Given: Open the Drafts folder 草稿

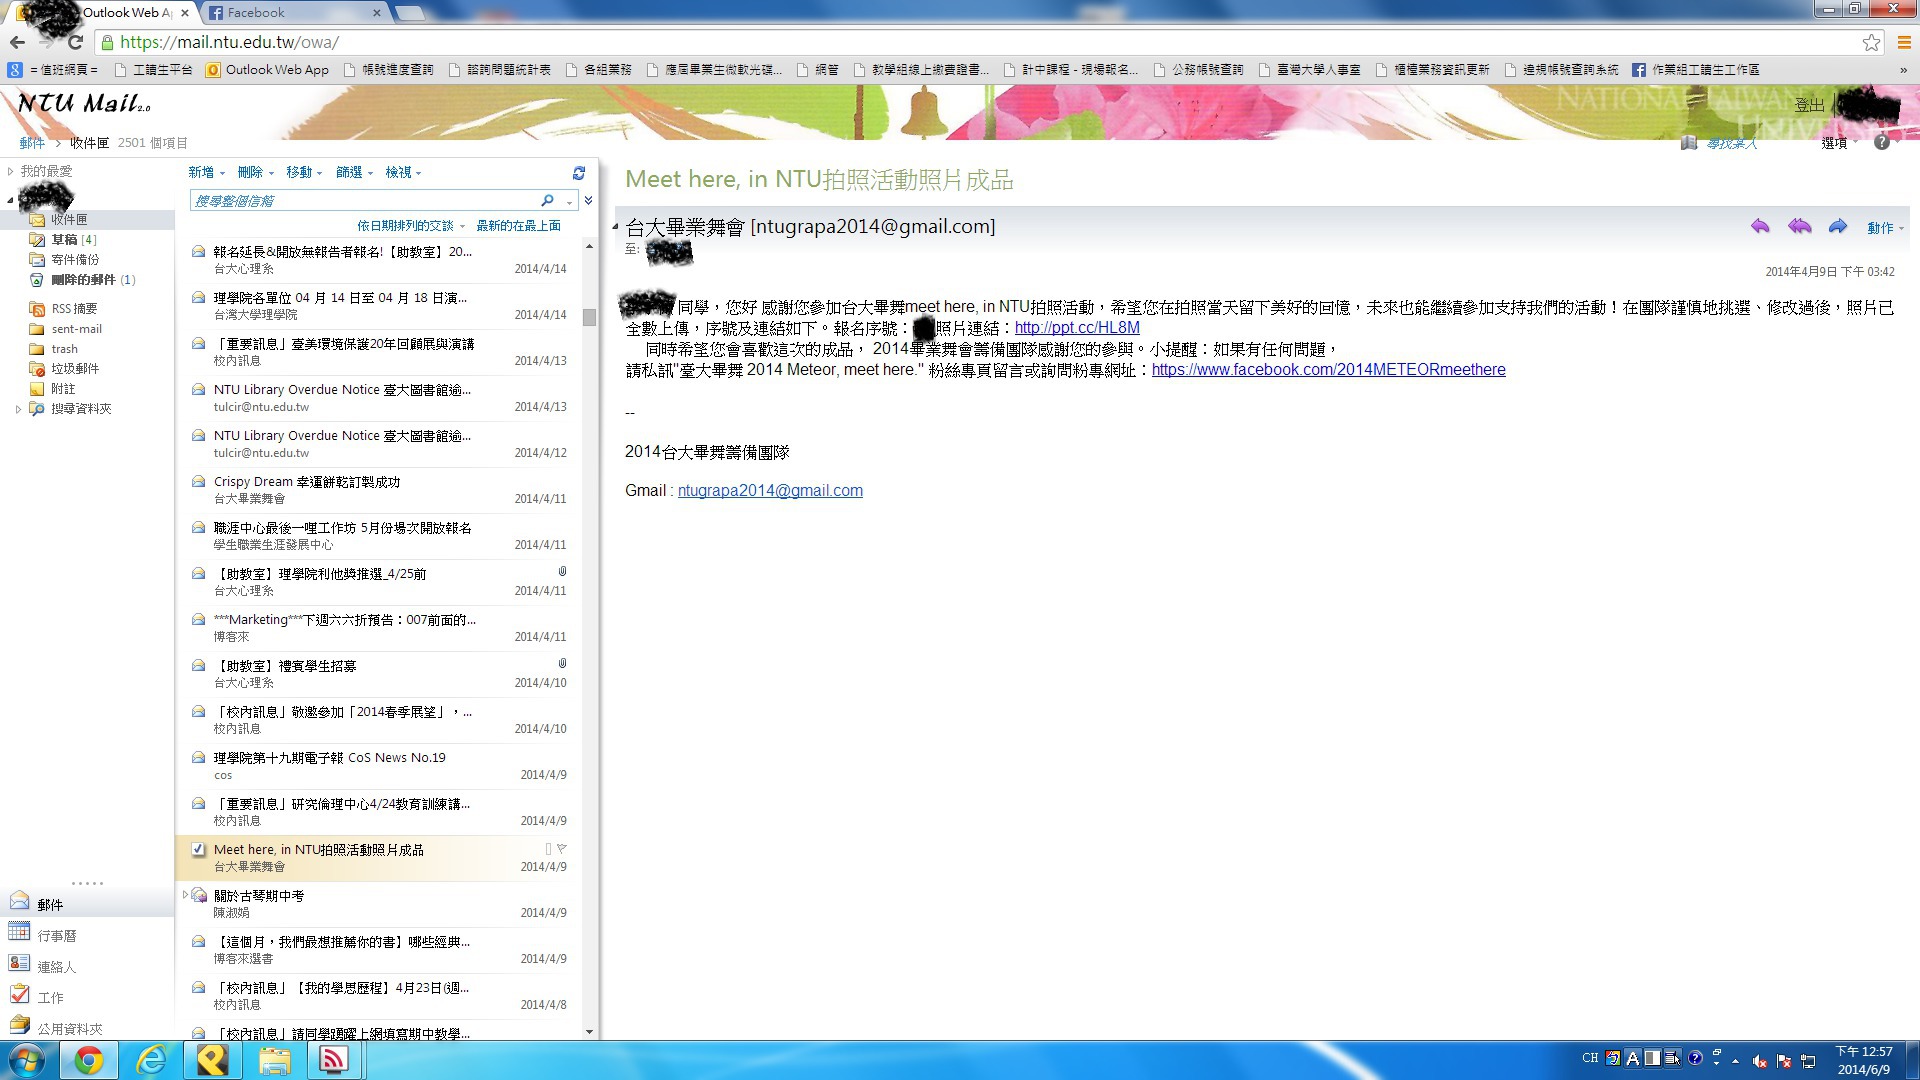Looking at the screenshot, I should [64, 240].
